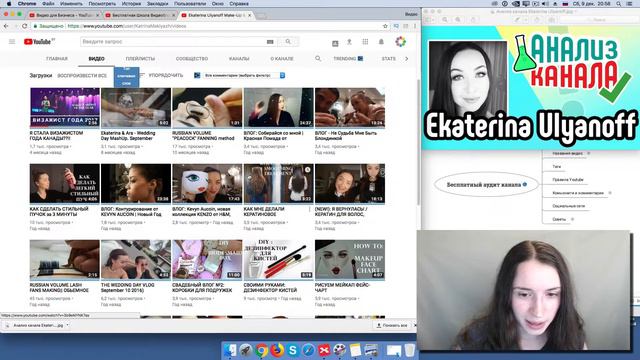Open the УПОРЯДОЧИТЬ sort dropdown
640x360 pixels.
pos(162,76)
